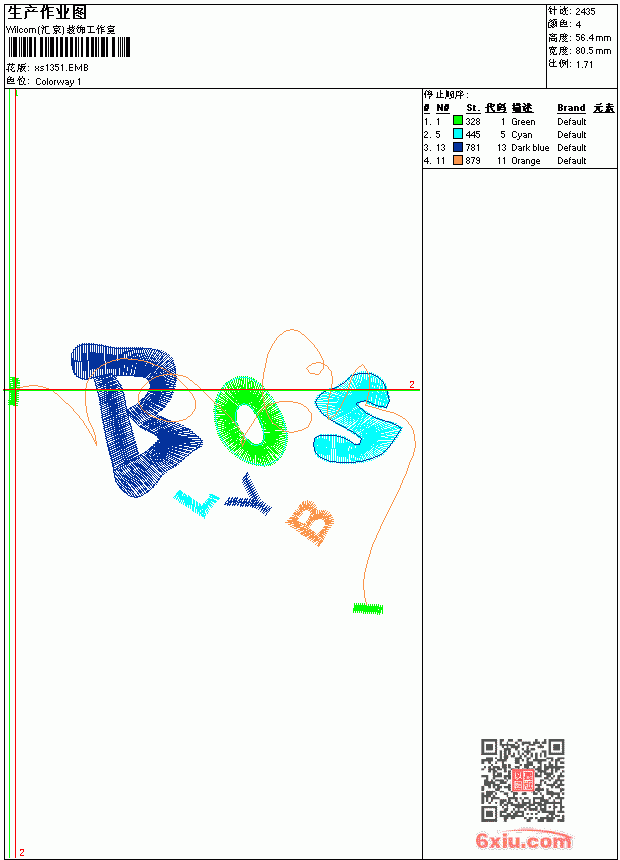Click 'Default' brand in the Green row
This screenshot has height=860, width=620.
point(572,122)
